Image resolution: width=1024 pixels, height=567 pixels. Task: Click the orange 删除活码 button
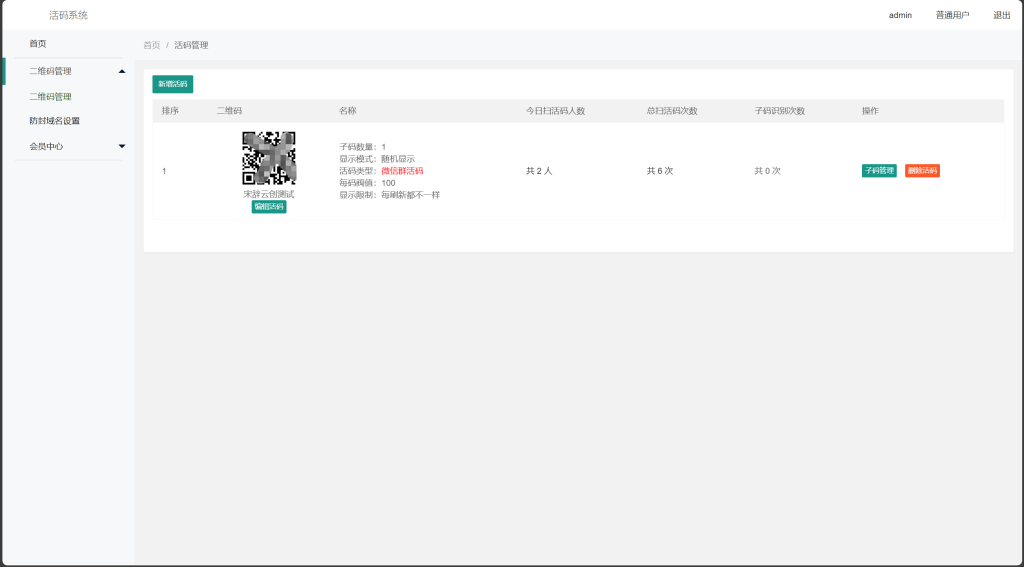click(922, 171)
